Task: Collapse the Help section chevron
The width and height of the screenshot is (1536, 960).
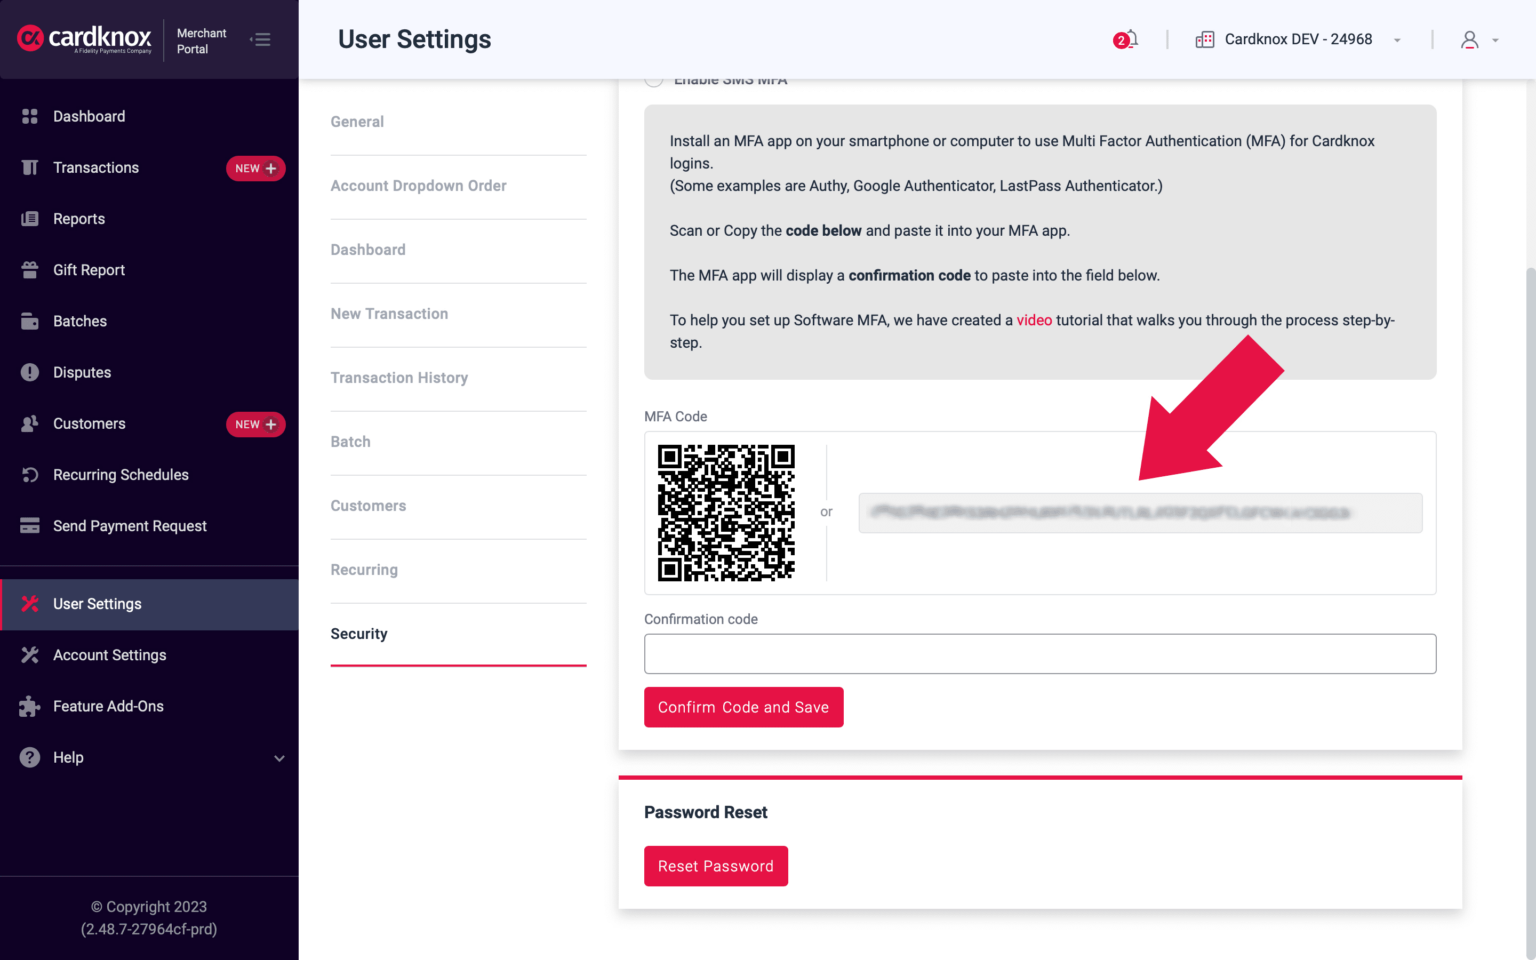Action: (279, 758)
